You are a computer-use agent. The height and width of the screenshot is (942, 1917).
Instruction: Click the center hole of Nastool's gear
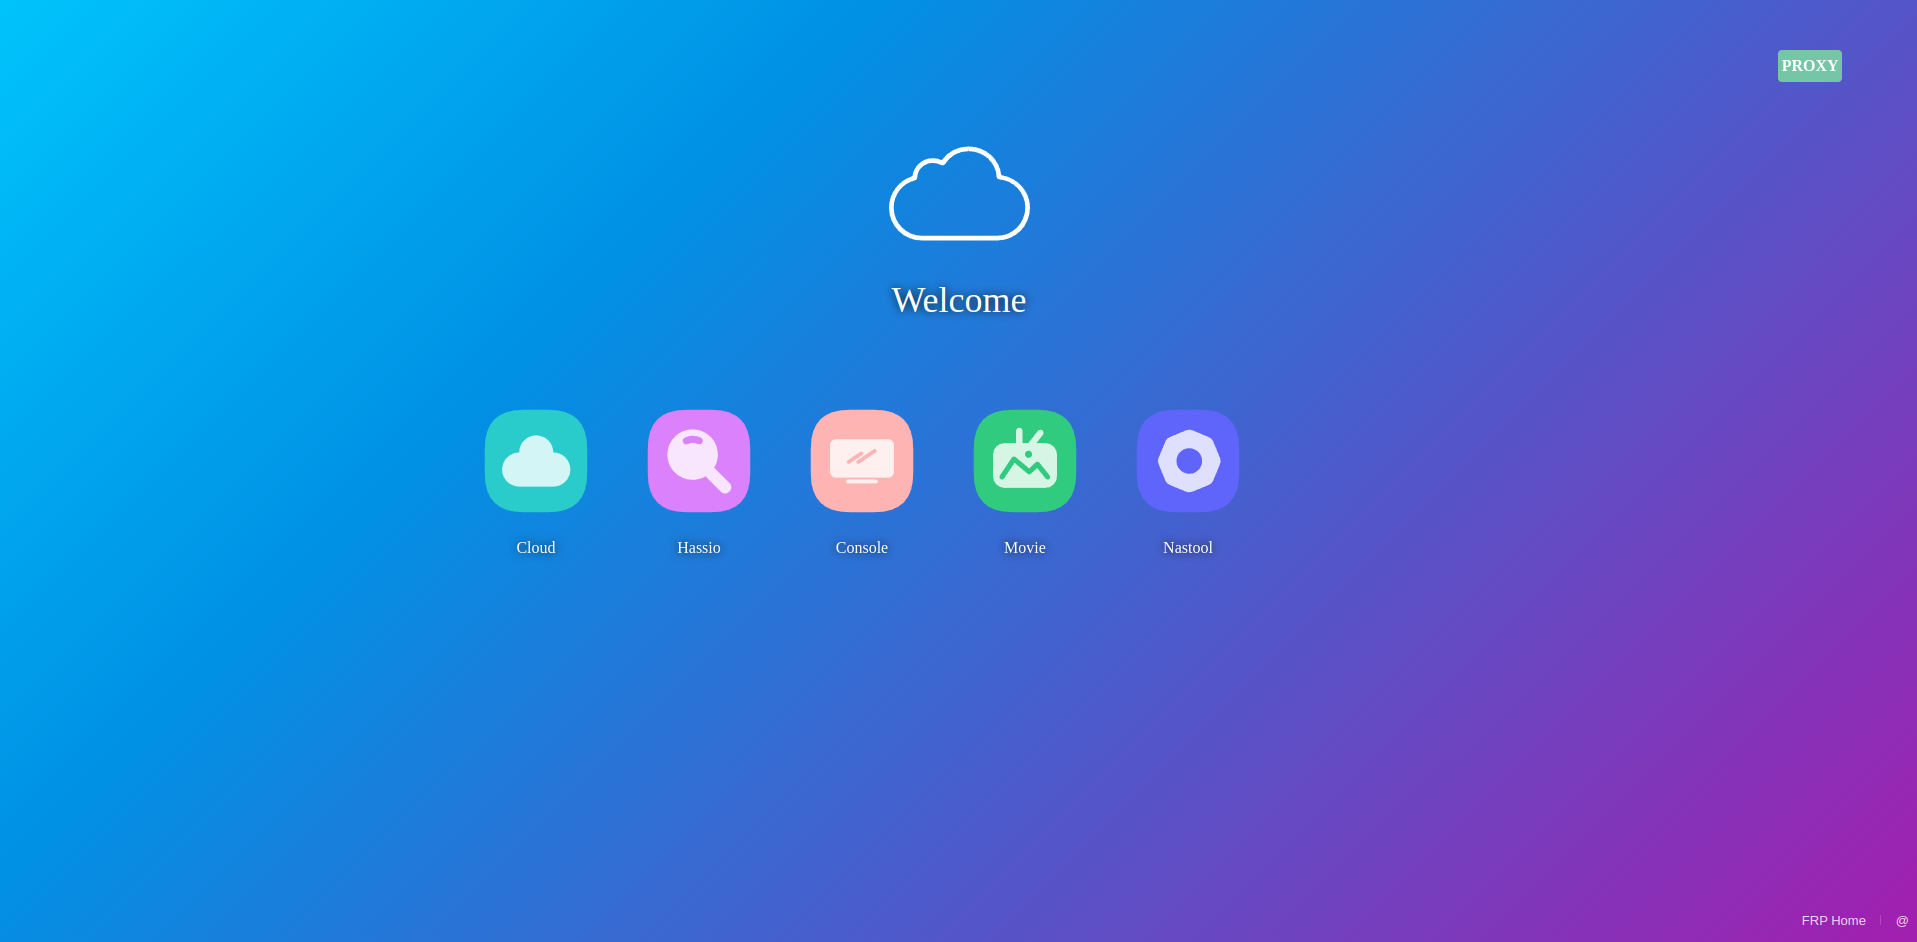[1188, 461]
